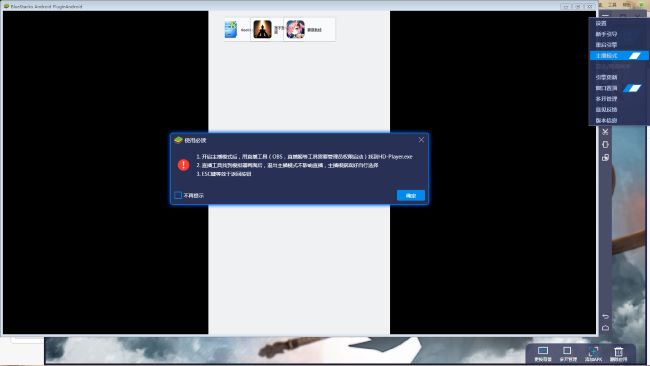Toggle the 主播模式 switch in the menu

[x=634, y=56]
